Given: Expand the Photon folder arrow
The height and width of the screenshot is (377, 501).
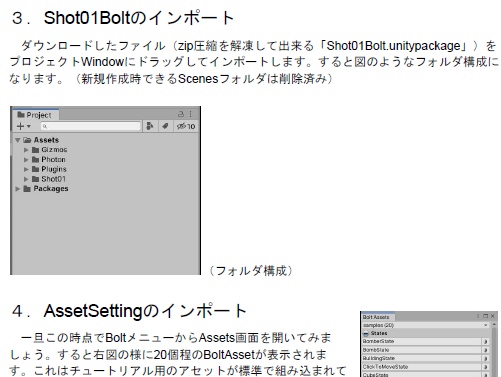Looking at the screenshot, I should [26, 160].
